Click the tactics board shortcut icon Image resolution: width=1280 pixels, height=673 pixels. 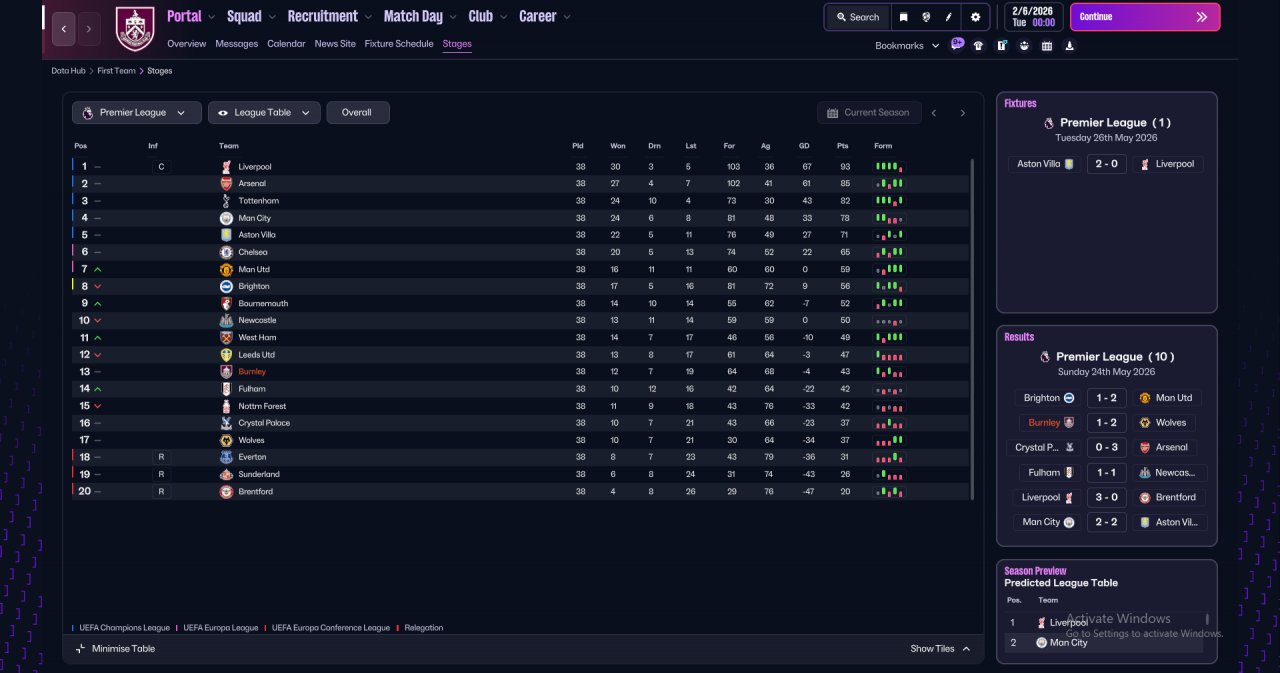pos(1001,45)
